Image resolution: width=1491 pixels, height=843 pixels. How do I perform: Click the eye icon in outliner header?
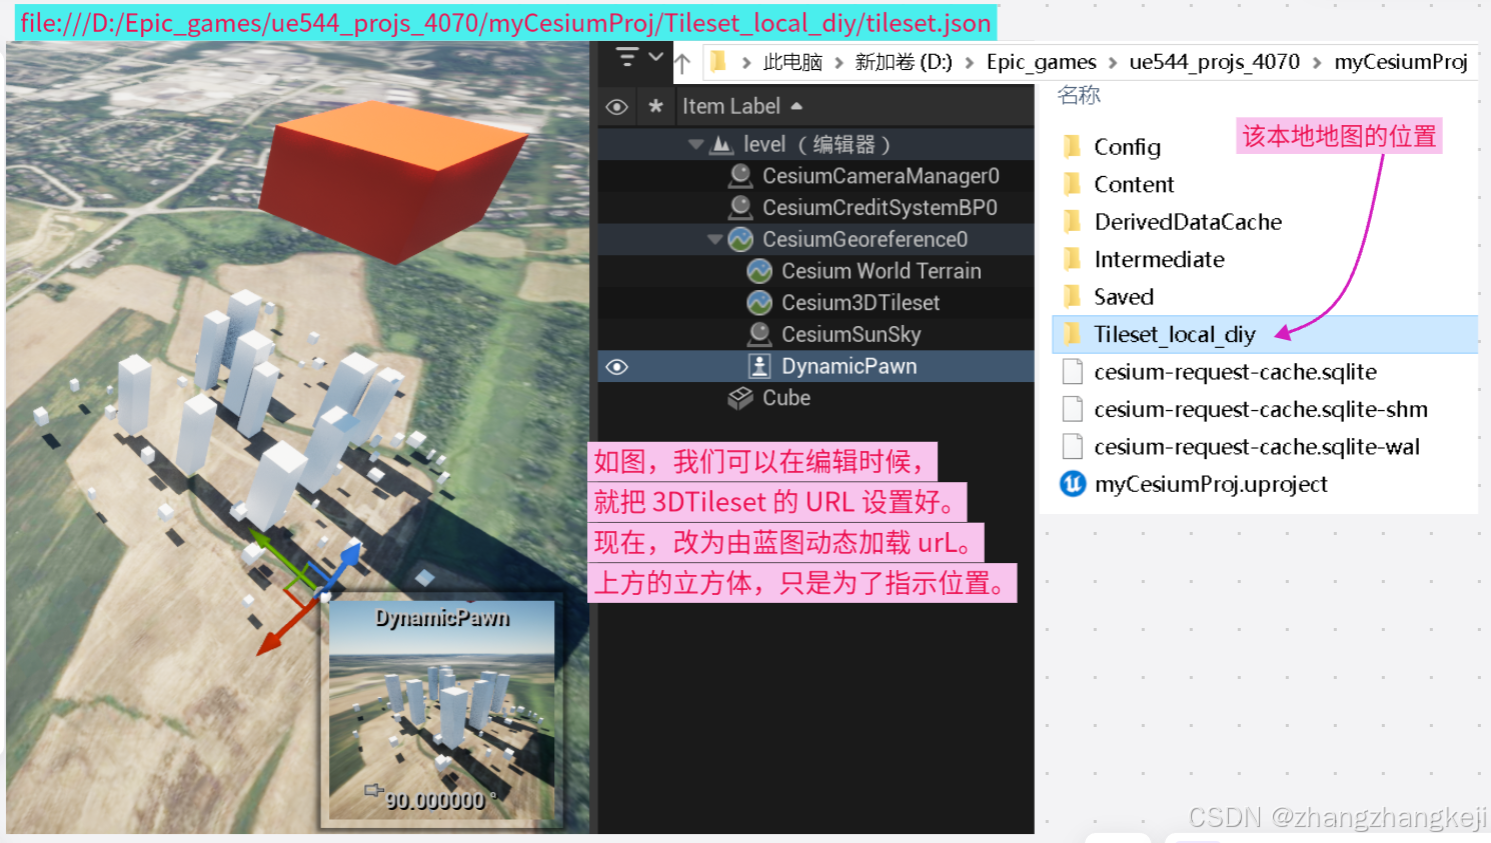616,106
